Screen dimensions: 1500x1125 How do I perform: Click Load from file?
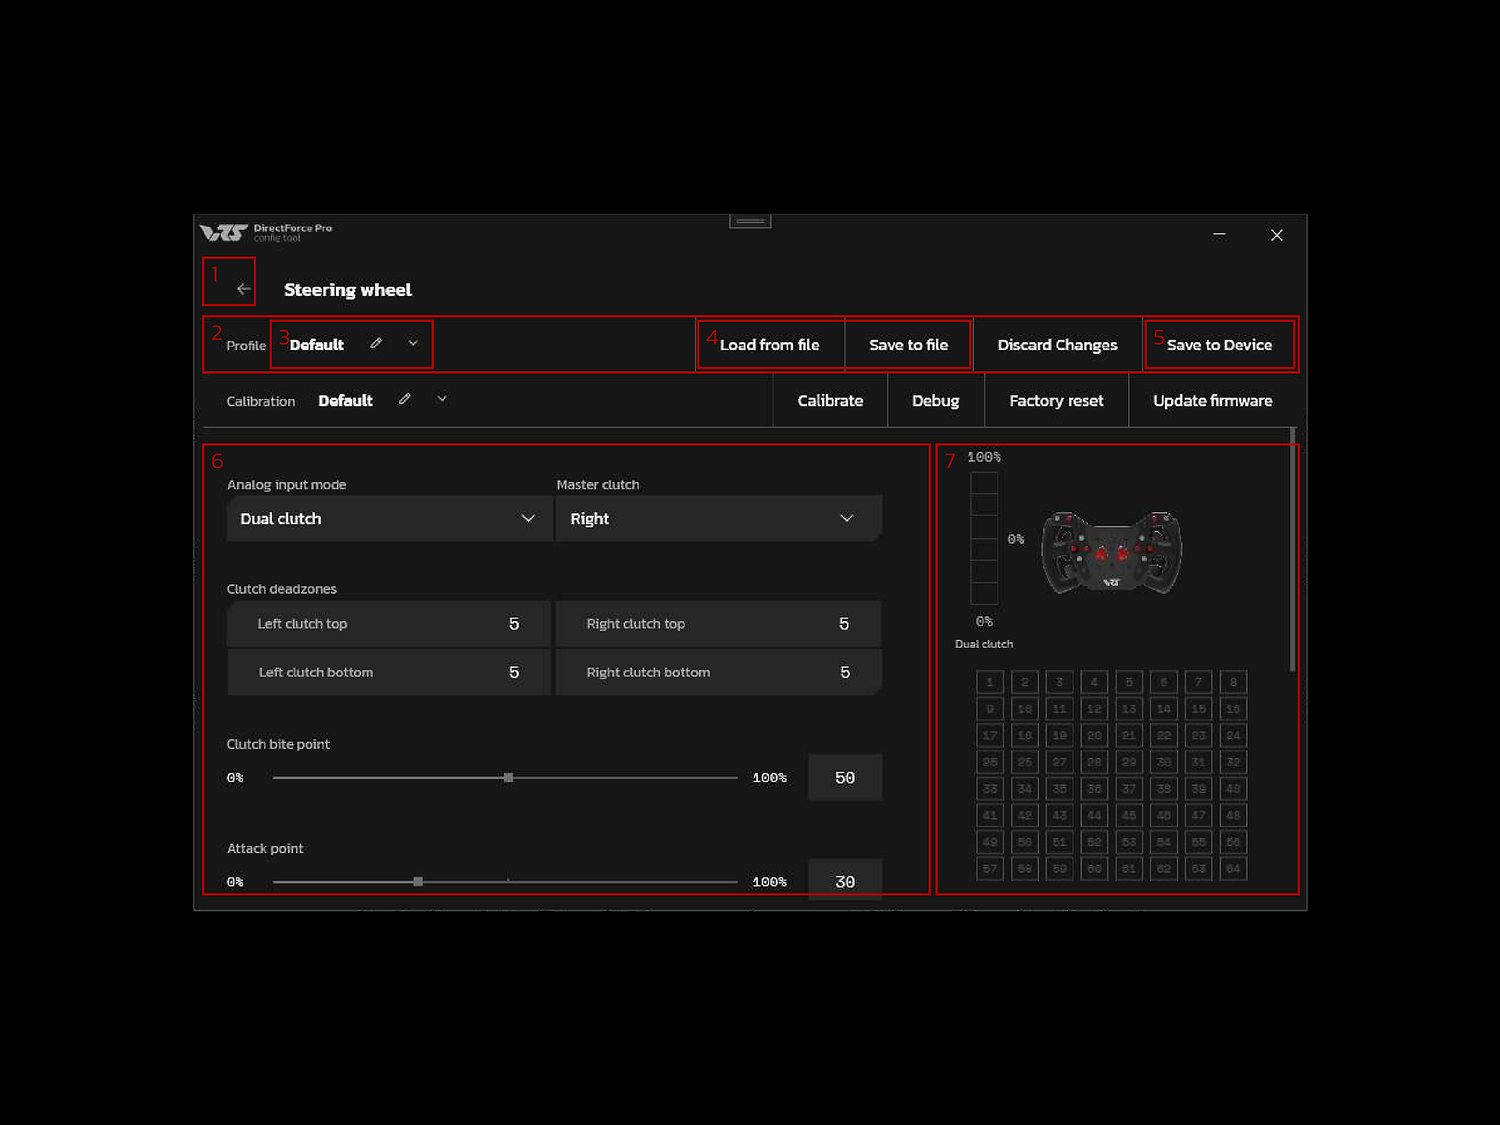pyautogui.click(x=770, y=345)
